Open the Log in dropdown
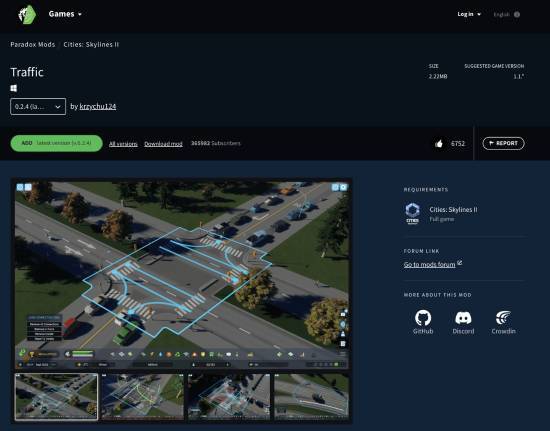This screenshot has width=550, height=431. (x=469, y=14)
